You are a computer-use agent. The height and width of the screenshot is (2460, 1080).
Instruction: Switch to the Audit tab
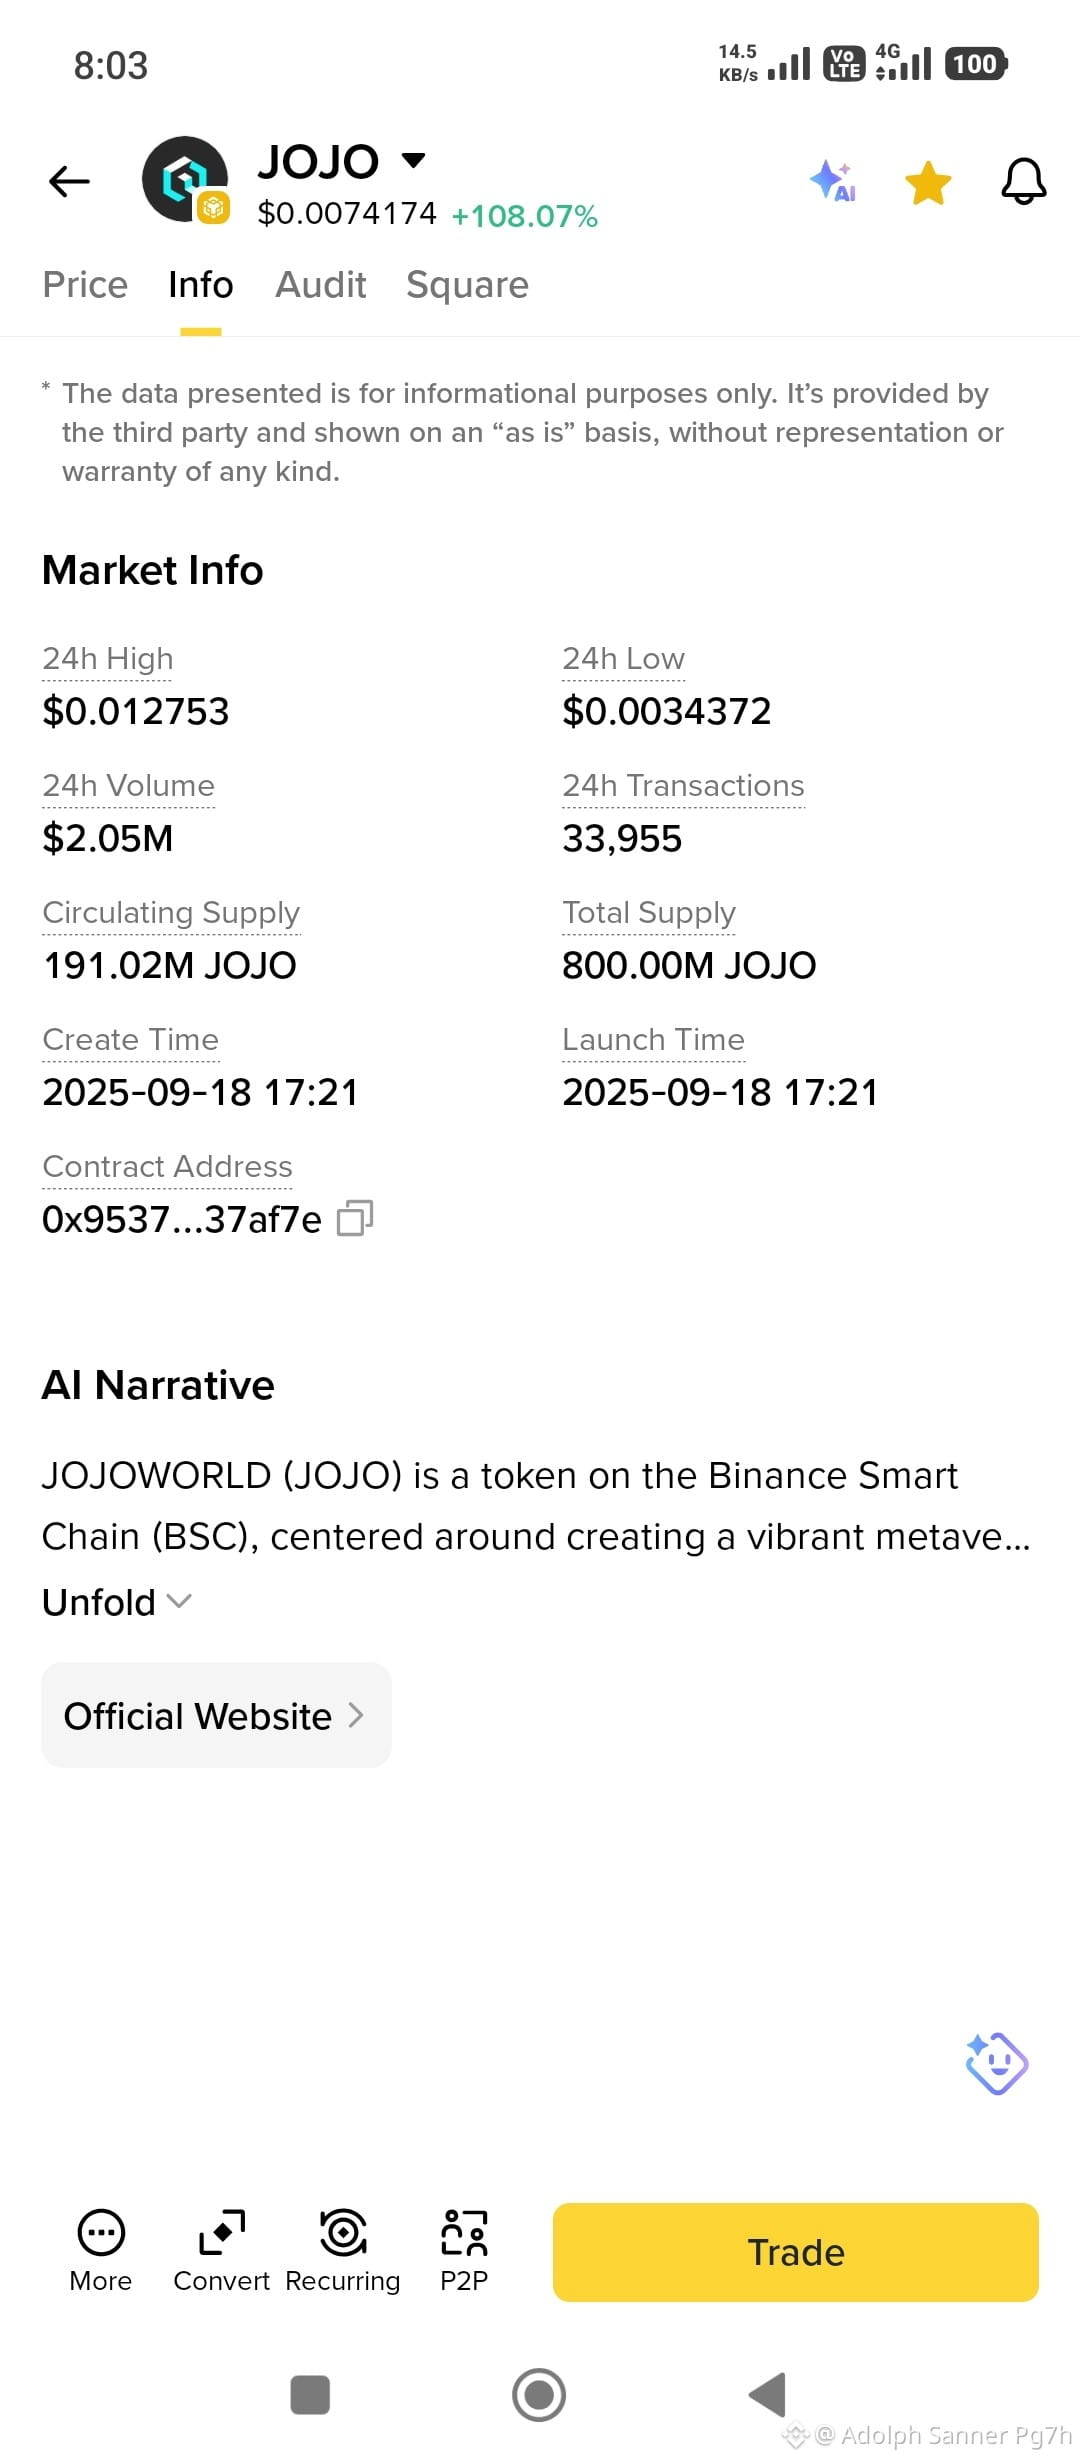[x=320, y=285]
